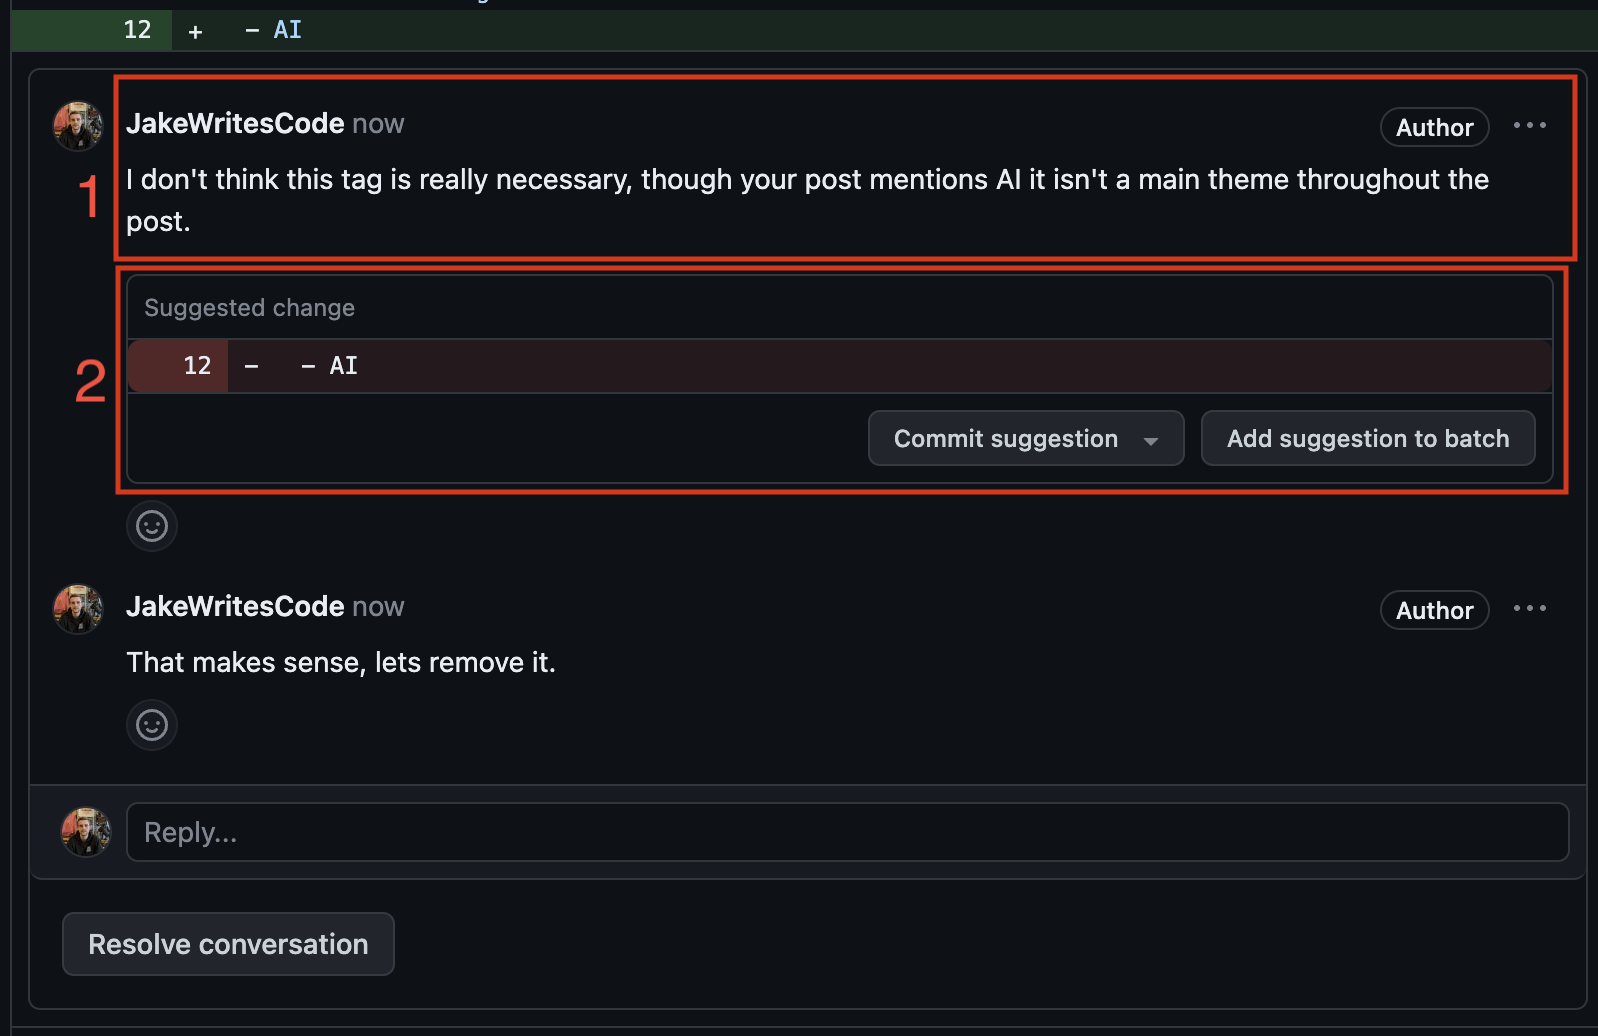
Task: Click the Resolve conversation button
Action: pos(228,943)
